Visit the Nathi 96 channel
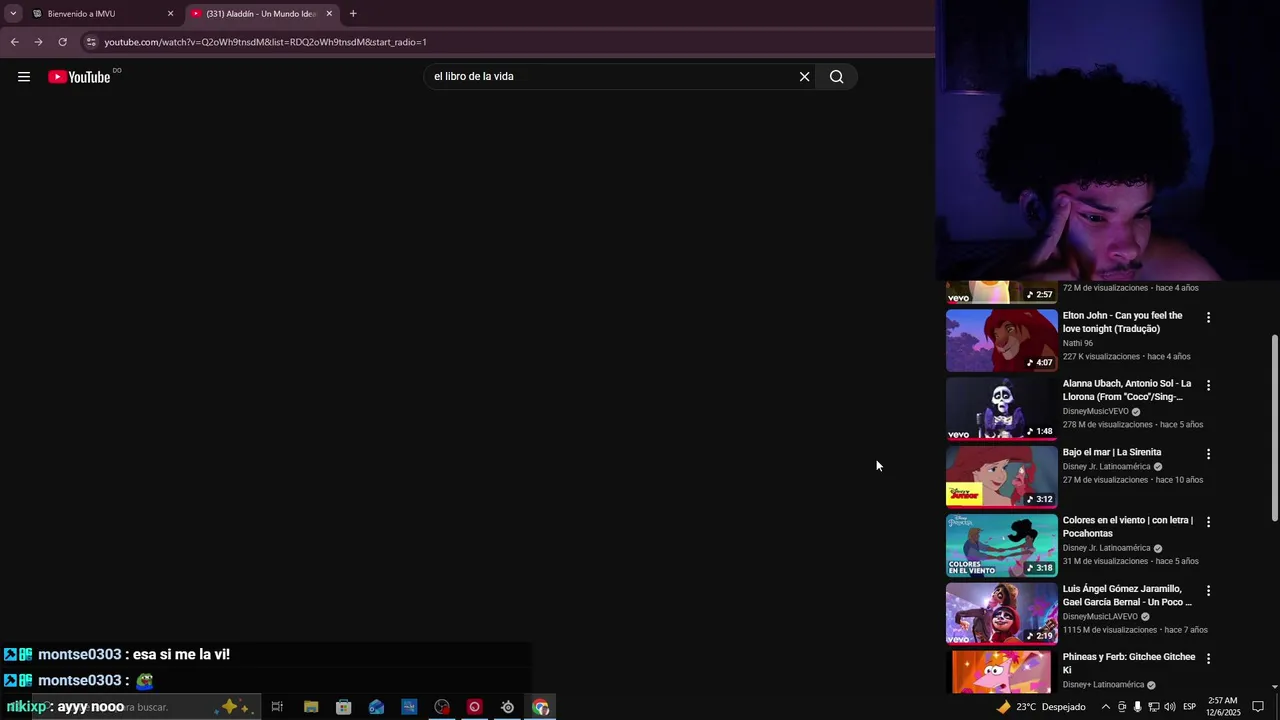This screenshot has height=720, width=1280. pos(1077,343)
